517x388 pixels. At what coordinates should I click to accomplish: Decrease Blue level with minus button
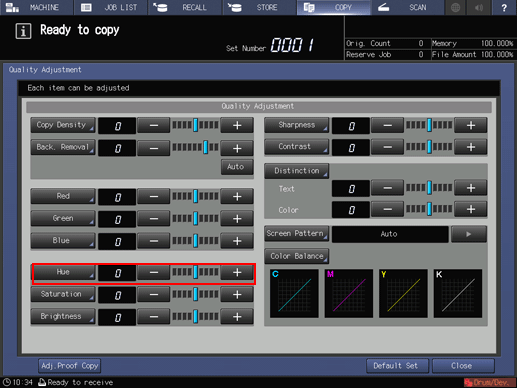[x=154, y=241]
